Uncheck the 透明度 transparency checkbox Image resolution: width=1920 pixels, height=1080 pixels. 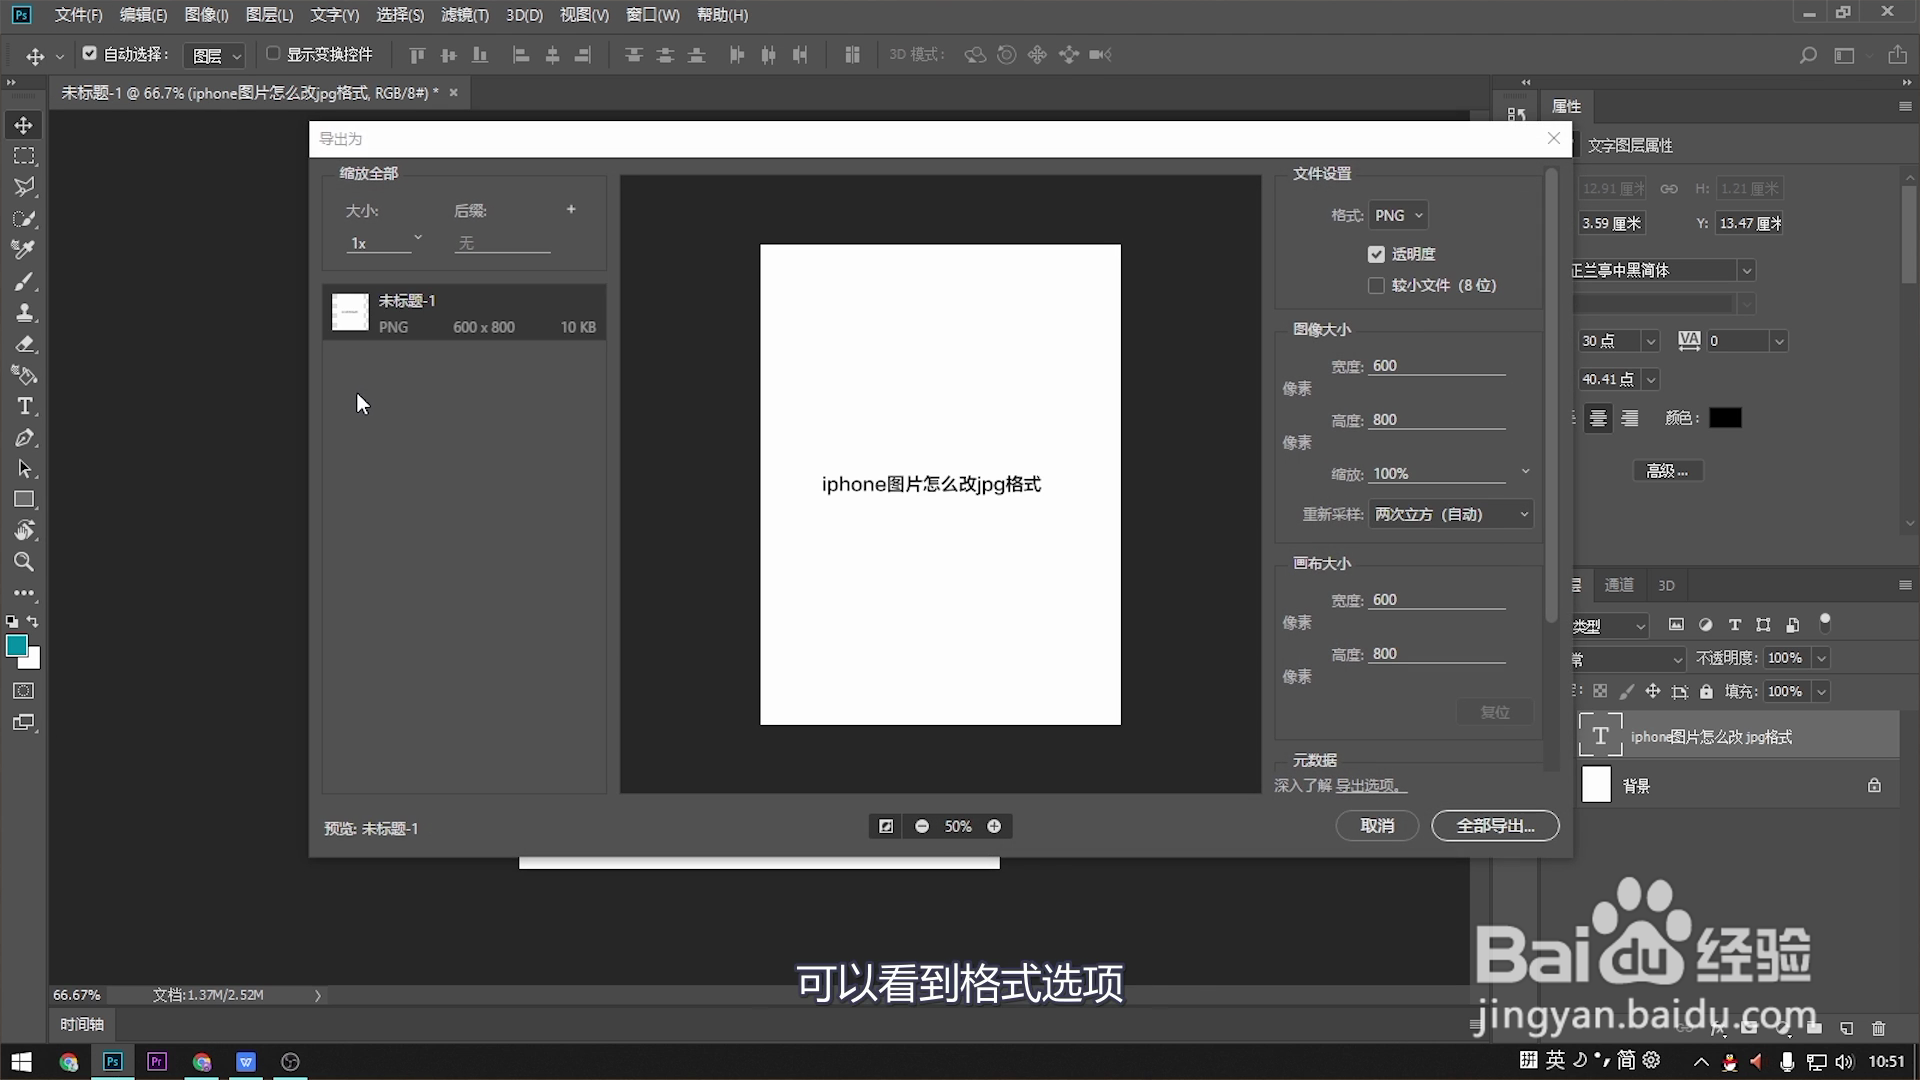point(1376,254)
